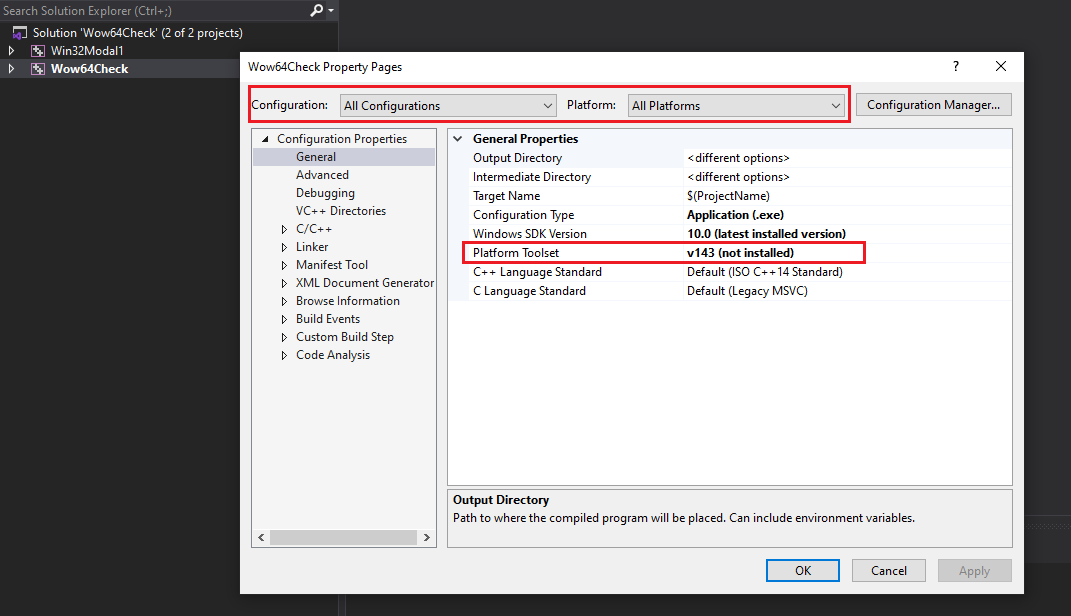Expand the Code Analysis node
The image size is (1071, 616).
click(x=284, y=355)
